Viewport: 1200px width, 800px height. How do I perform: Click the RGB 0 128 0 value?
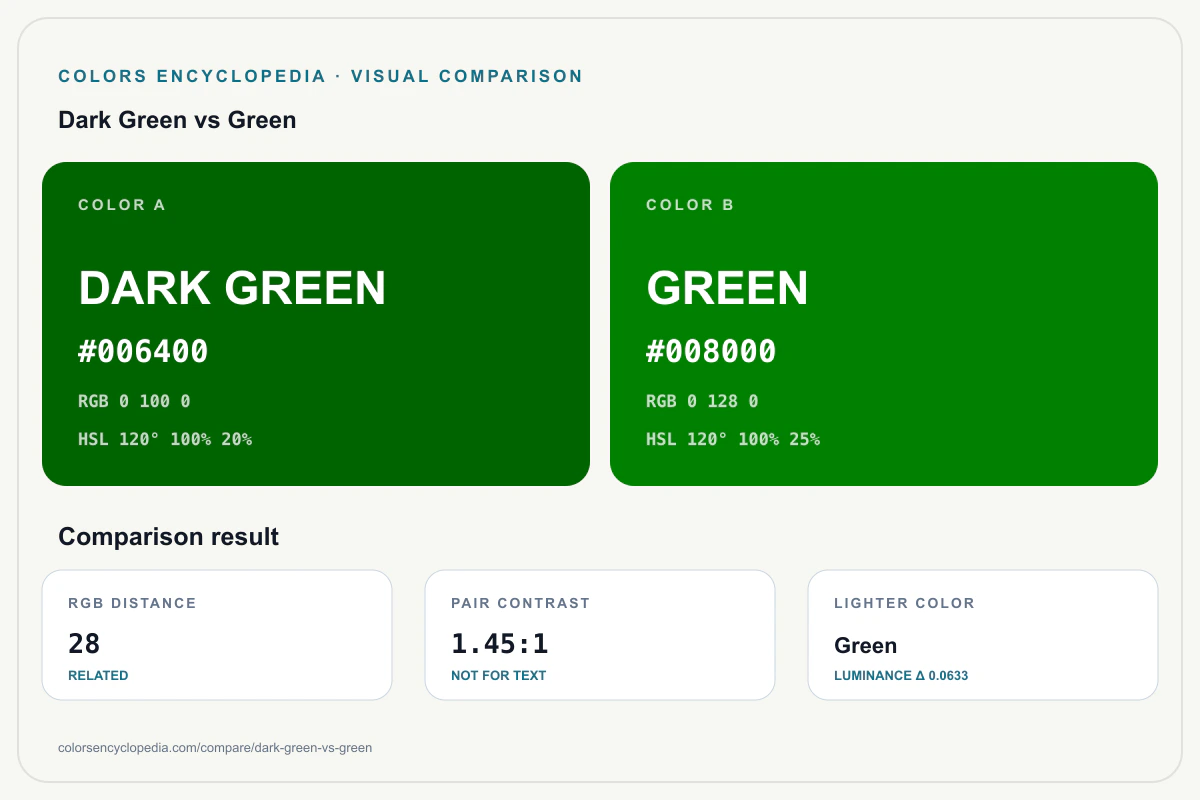(x=702, y=401)
